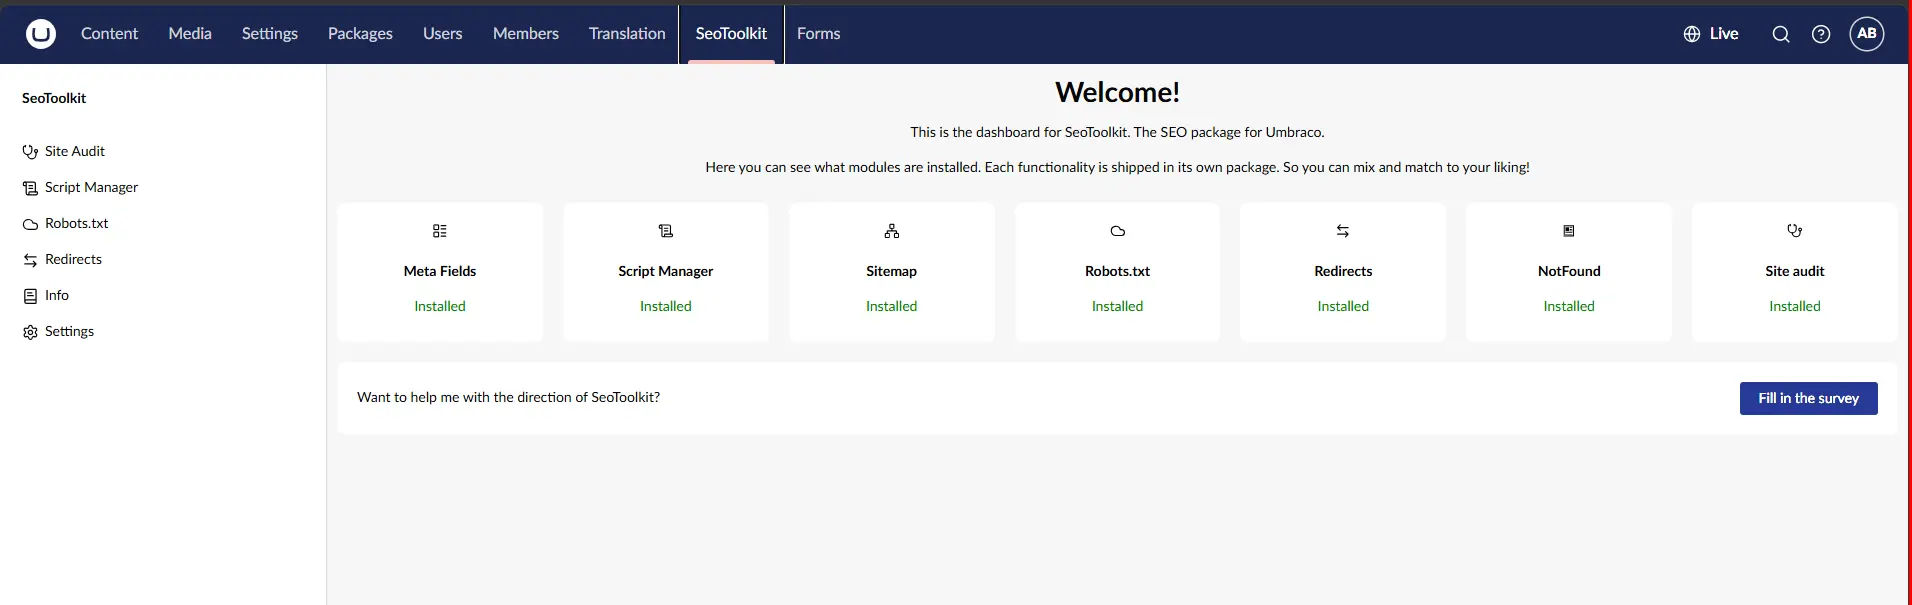Click the Script Manager card icon
The width and height of the screenshot is (1912, 605).
(x=666, y=231)
